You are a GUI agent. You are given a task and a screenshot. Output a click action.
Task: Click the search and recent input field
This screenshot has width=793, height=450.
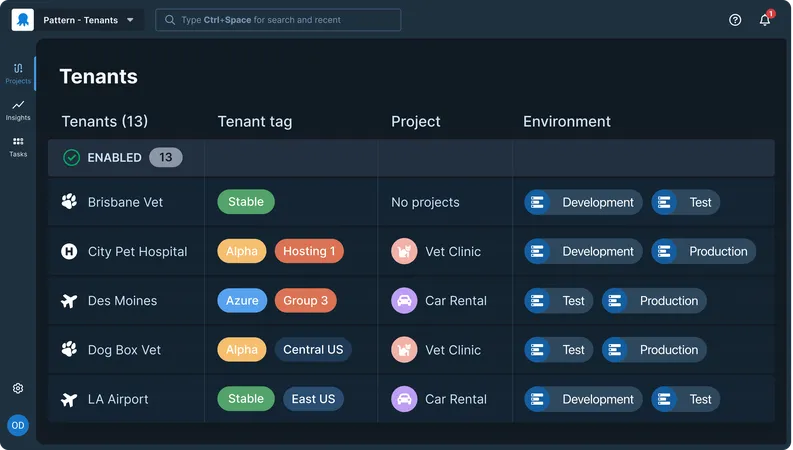click(x=278, y=20)
